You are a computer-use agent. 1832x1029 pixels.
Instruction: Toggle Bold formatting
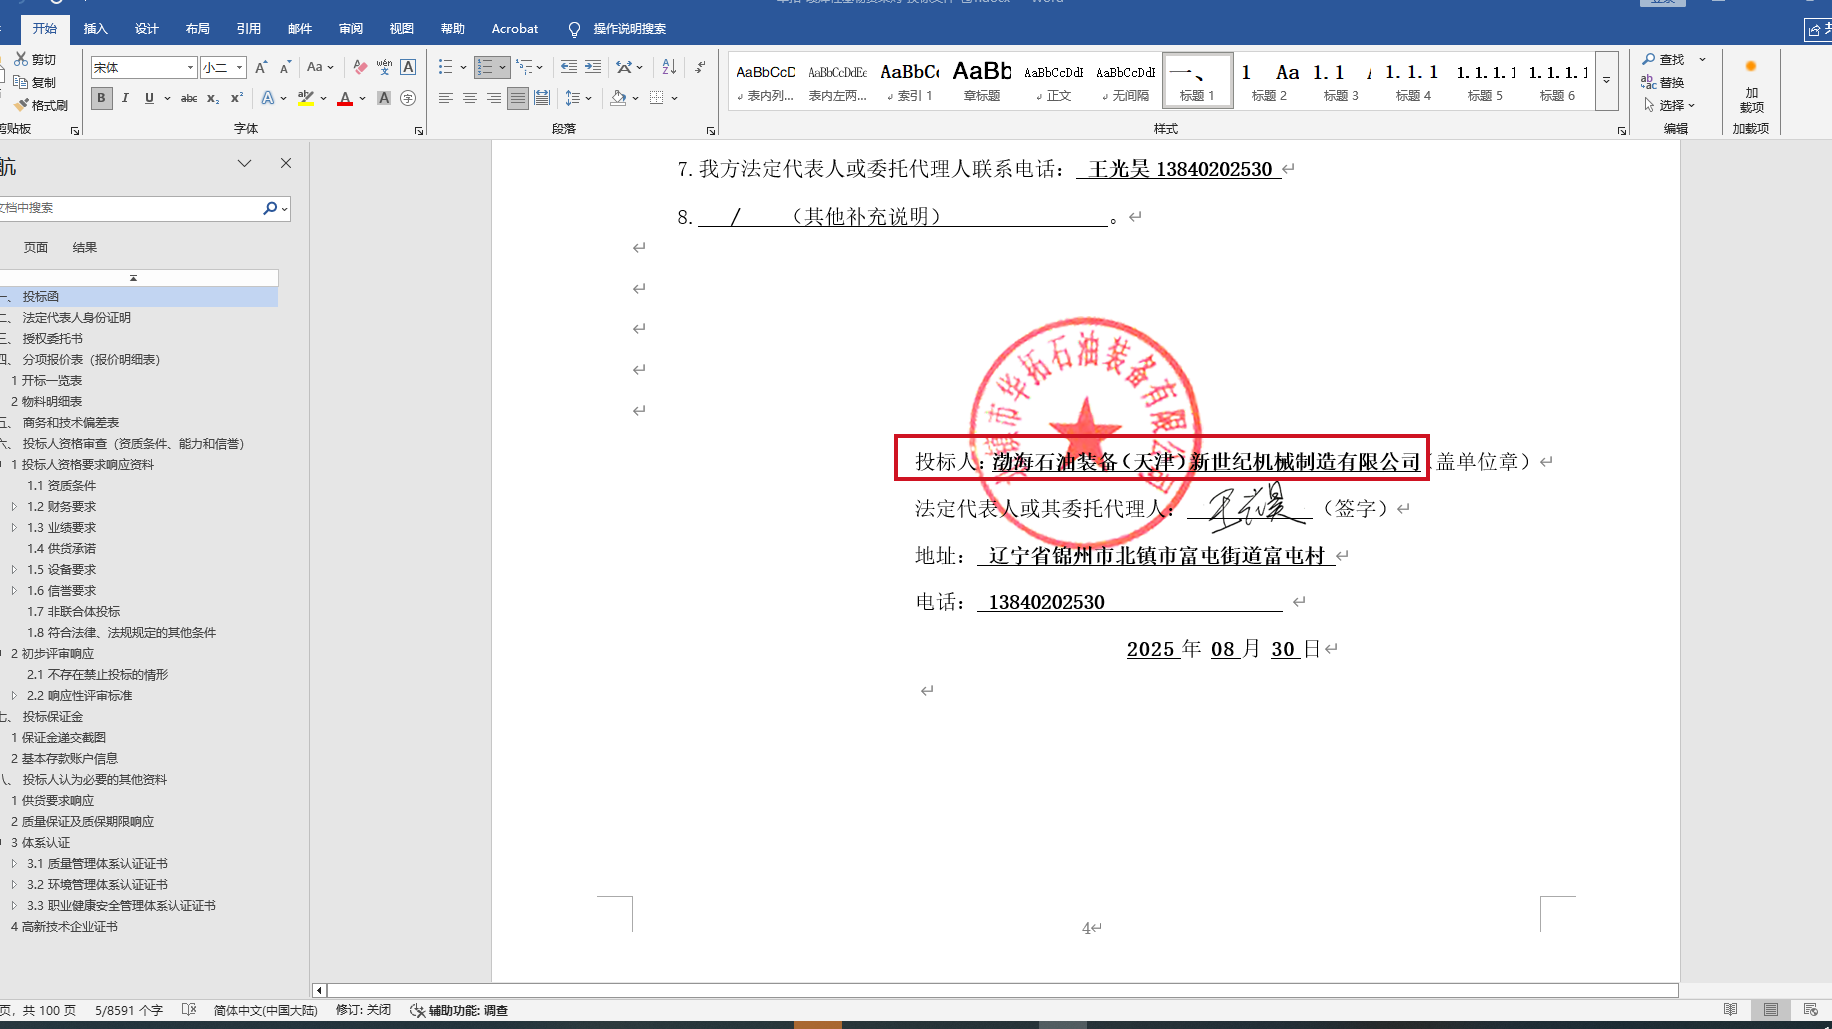tap(101, 98)
